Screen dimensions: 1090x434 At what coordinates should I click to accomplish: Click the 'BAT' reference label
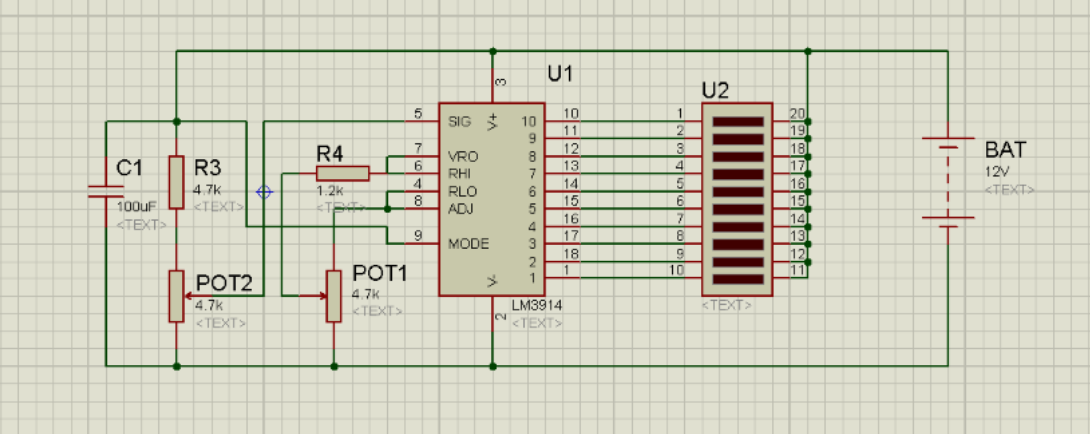tap(1005, 150)
